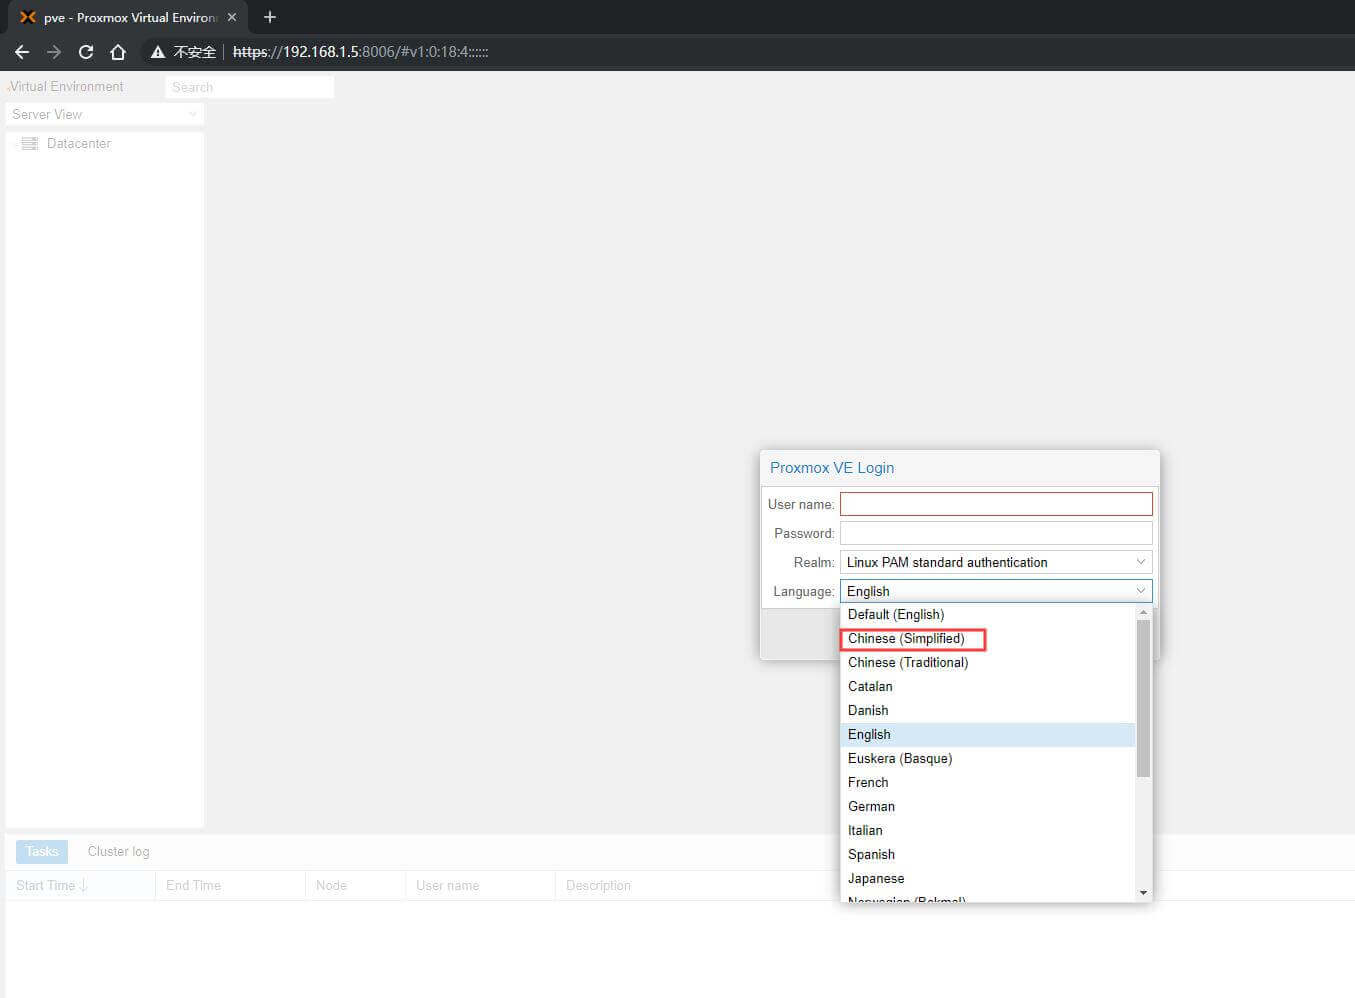Viewport: 1355px width, 998px height.
Task: Click the browser back arrow icon
Action: tap(22, 52)
